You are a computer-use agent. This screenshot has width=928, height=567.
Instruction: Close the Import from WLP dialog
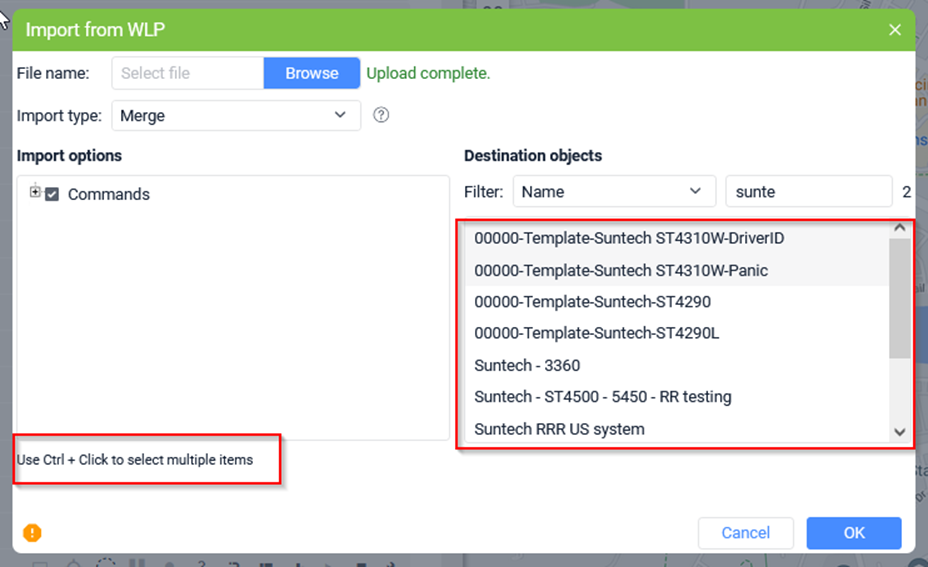[x=895, y=30]
